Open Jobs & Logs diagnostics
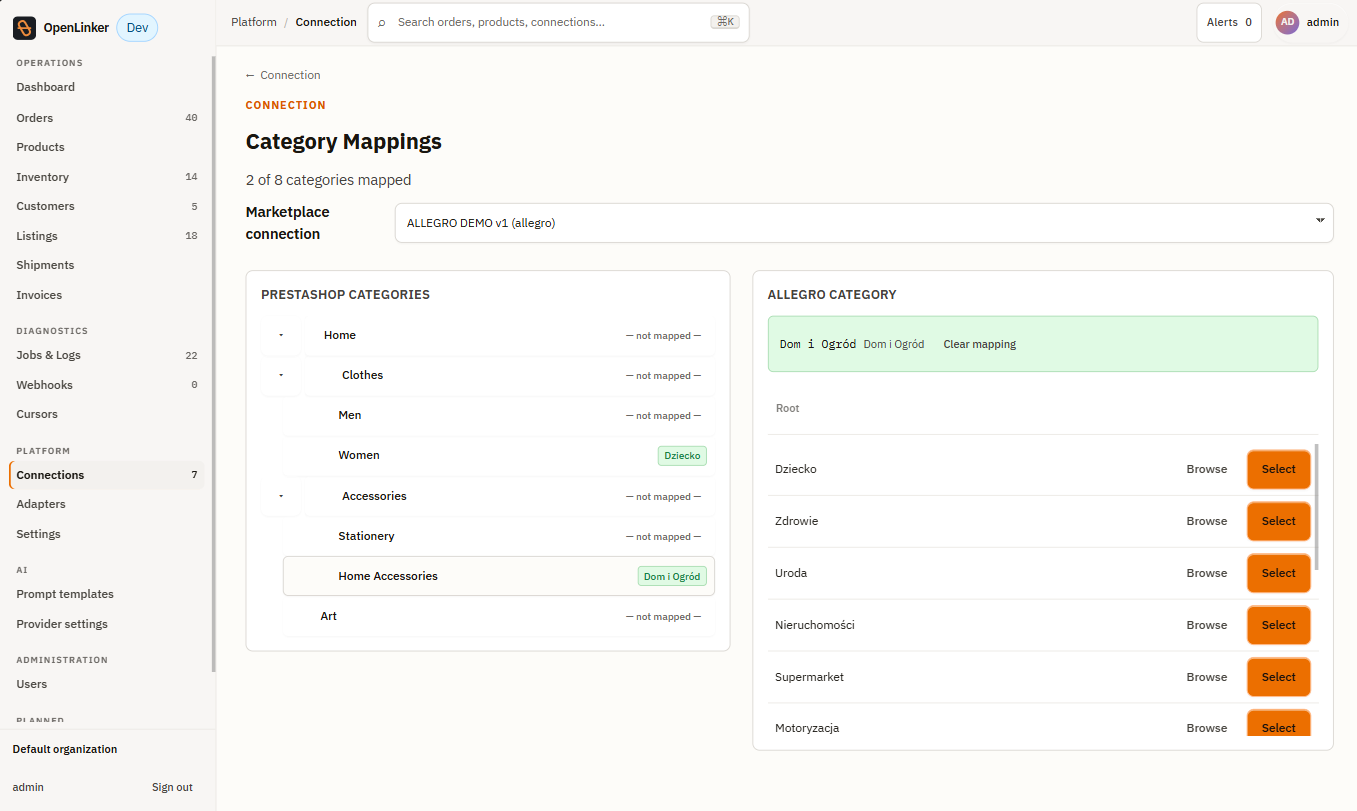The height and width of the screenshot is (811, 1357). point(107,355)
